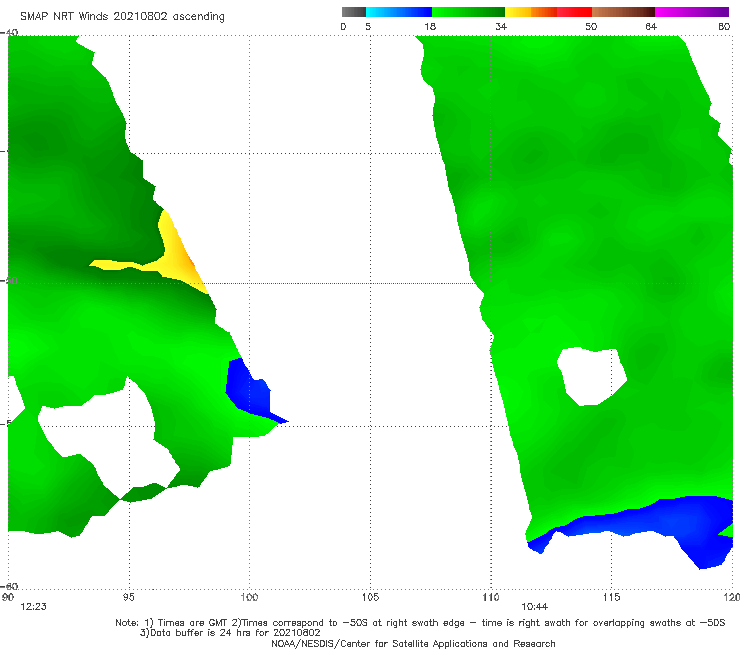Click the longitude axis label '95'
This screenshot has height=650, width=740.
(x=128, y=597)
